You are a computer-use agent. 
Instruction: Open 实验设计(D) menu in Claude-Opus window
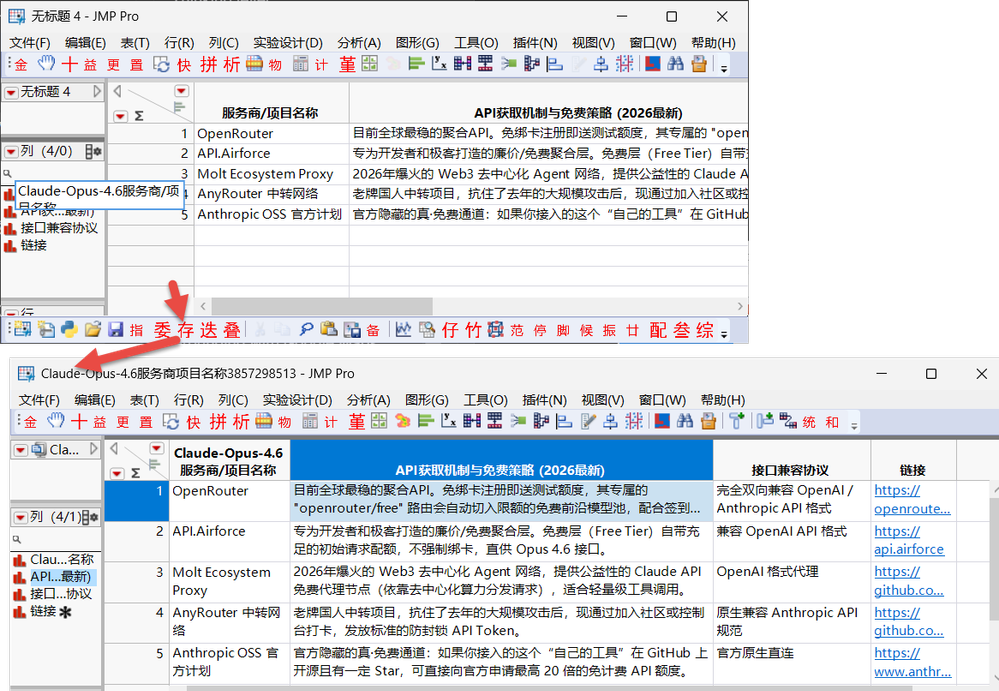(298, 400)
